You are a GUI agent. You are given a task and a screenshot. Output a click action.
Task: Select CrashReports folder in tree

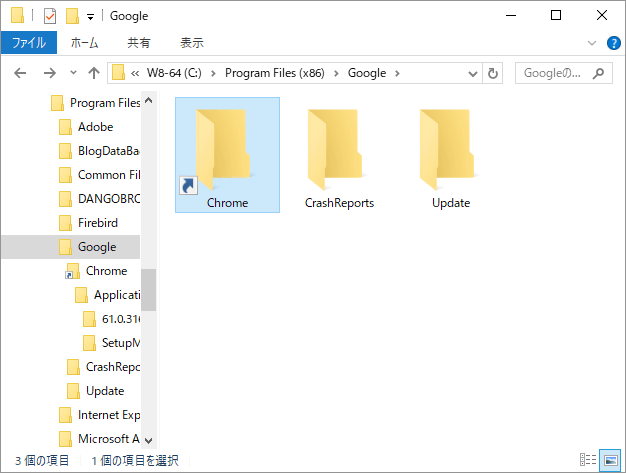[104, 367]
